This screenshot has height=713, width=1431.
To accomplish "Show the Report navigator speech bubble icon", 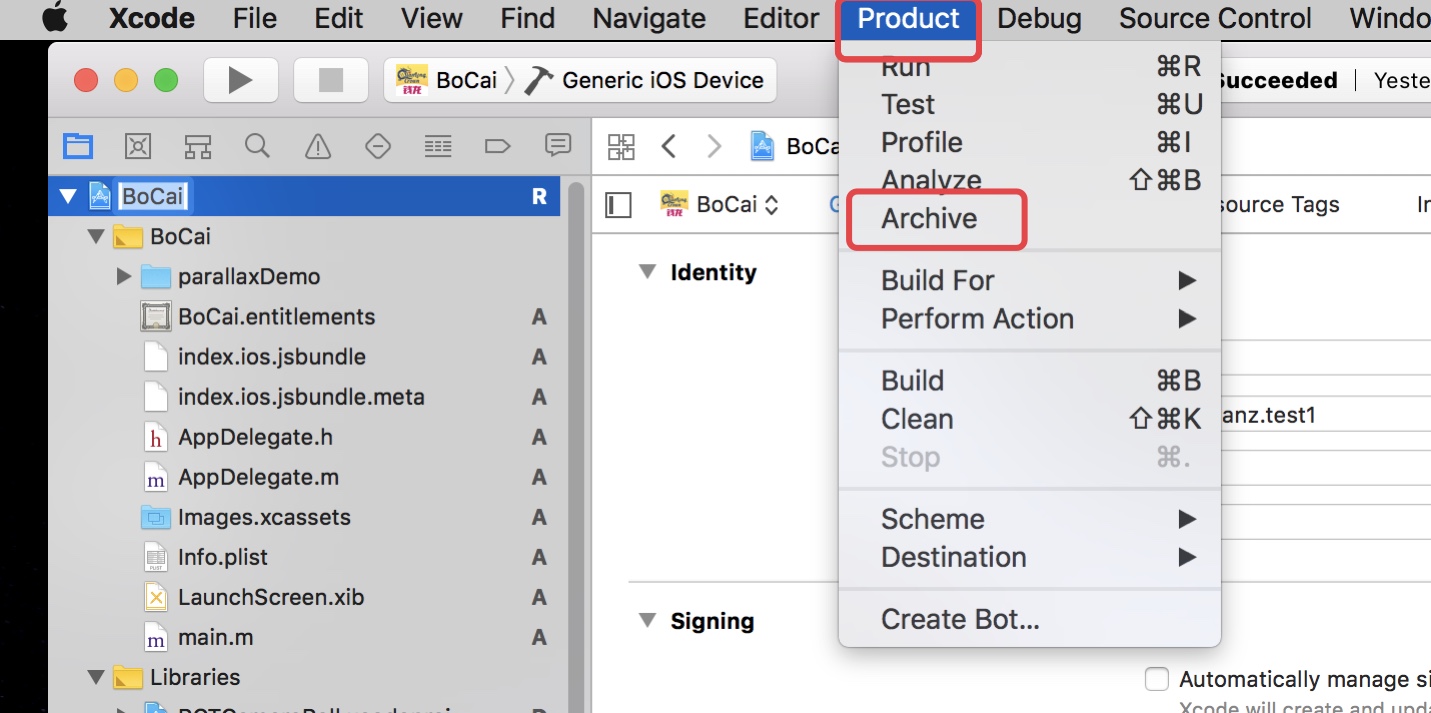I will point(557,146).
